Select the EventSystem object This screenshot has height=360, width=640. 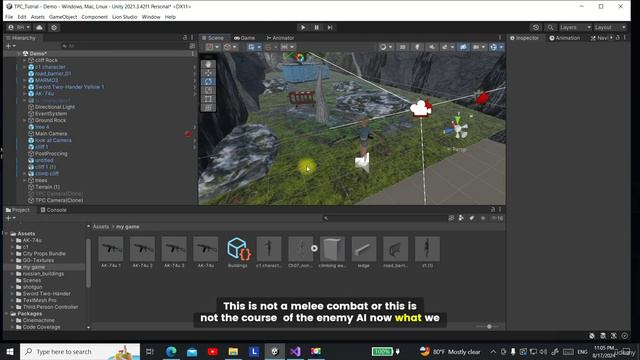point(51,113)
